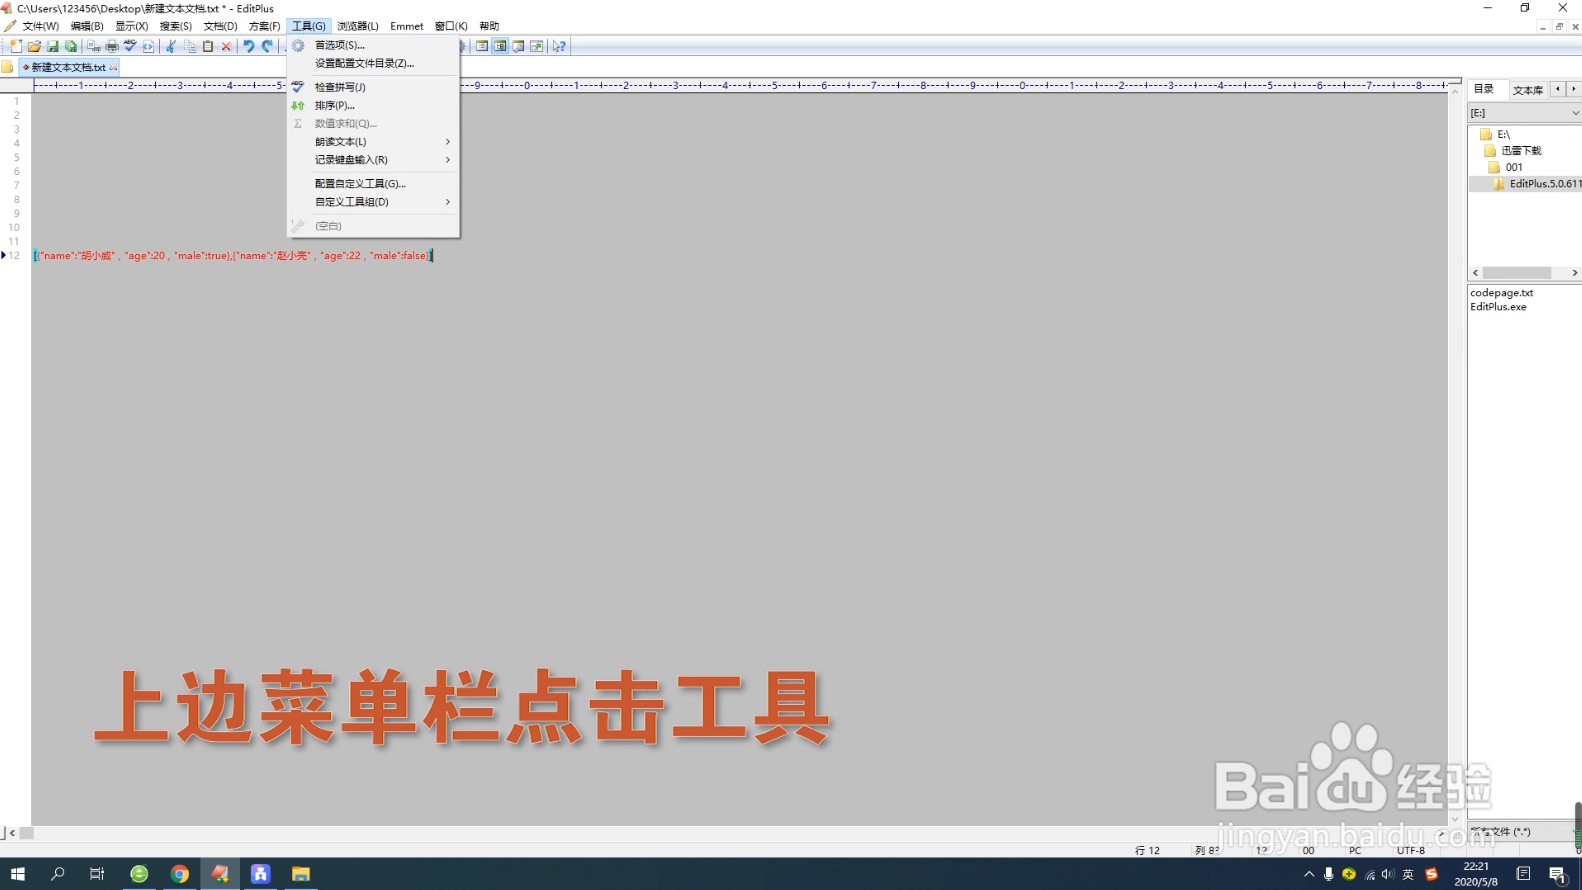Viewport: 1582px width, 890px height.
Task: Choose 设置配置文件目录(Z) menu entry
Action: [372, 63]
